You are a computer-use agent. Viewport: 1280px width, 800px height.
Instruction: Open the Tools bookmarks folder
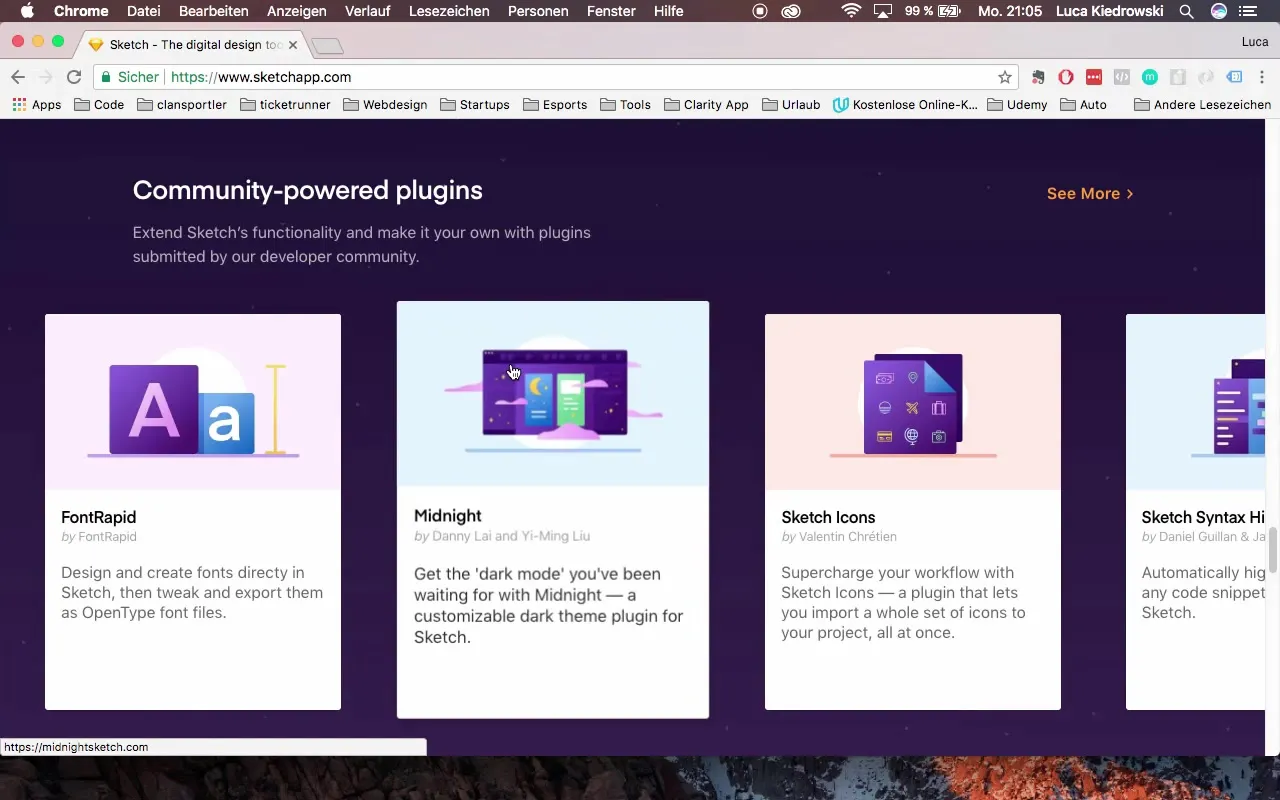(626, 104)
